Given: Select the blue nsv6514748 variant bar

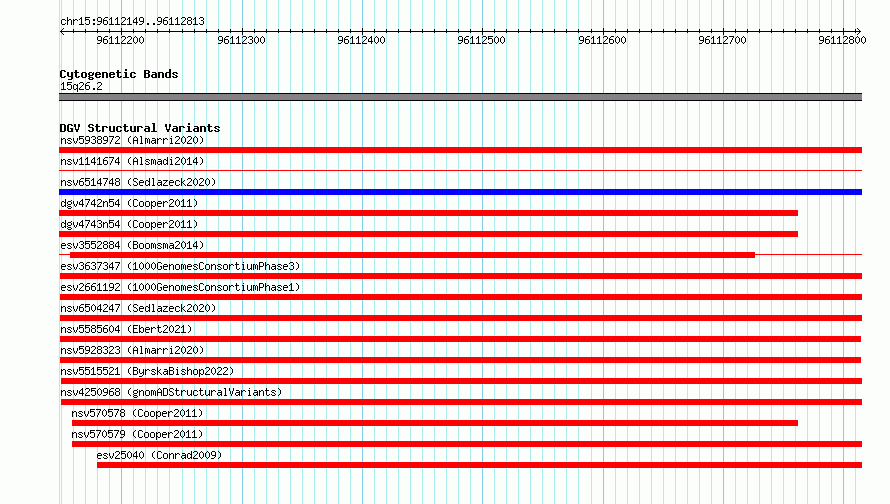Looking at the screenshot, I should 460,192.
